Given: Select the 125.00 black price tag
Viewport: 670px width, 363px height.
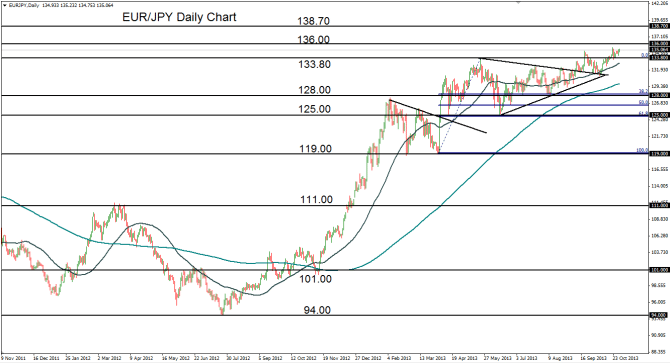Looking at the screenshot, I should pyautogui.click(x=659, y=115).
